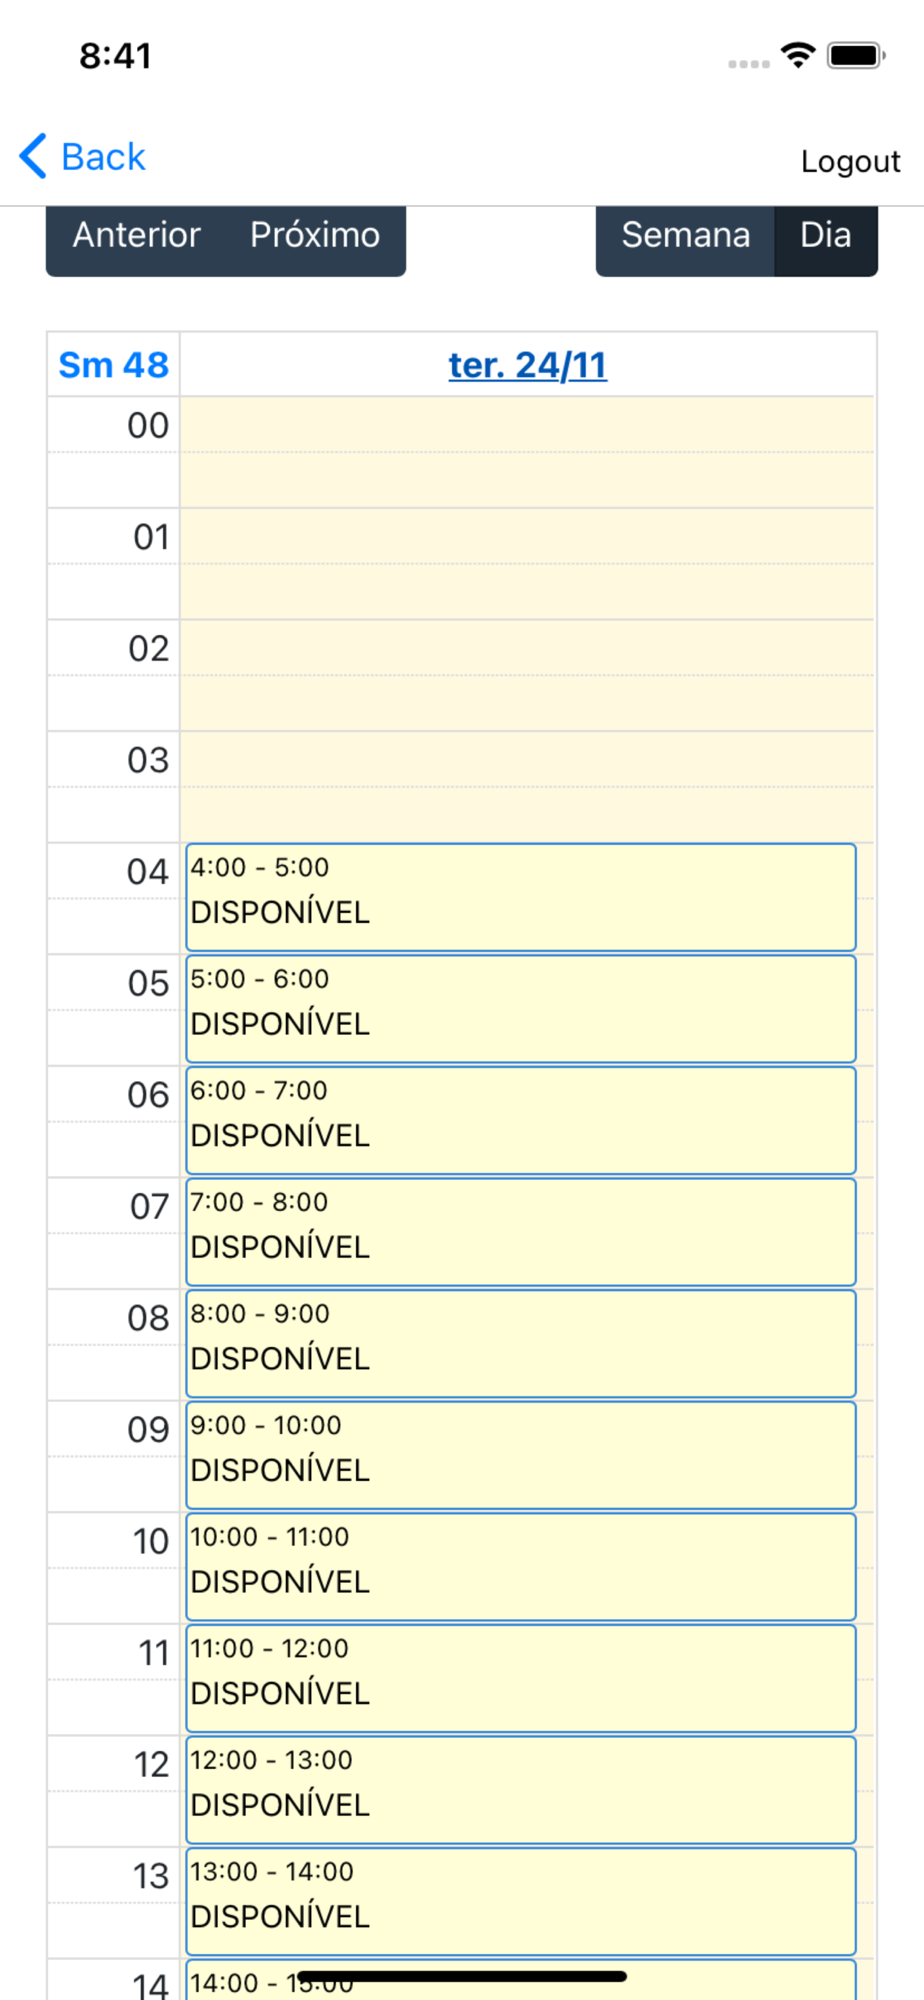This screenshot has height=2000, width=924.
Task: Select the 4:00 - 5:00 available slot
Action: pyautogui.click(x=520, y=897)
